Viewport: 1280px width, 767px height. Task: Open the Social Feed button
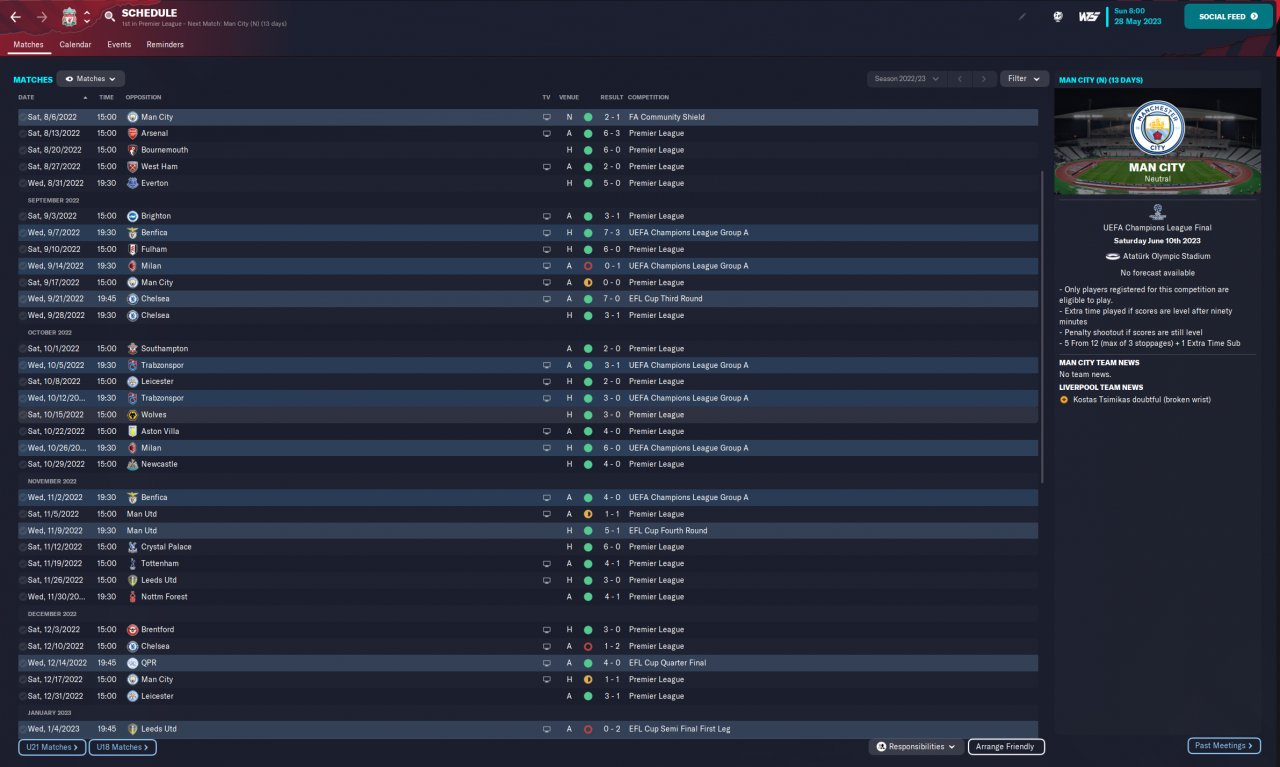tap(1229, 17)
